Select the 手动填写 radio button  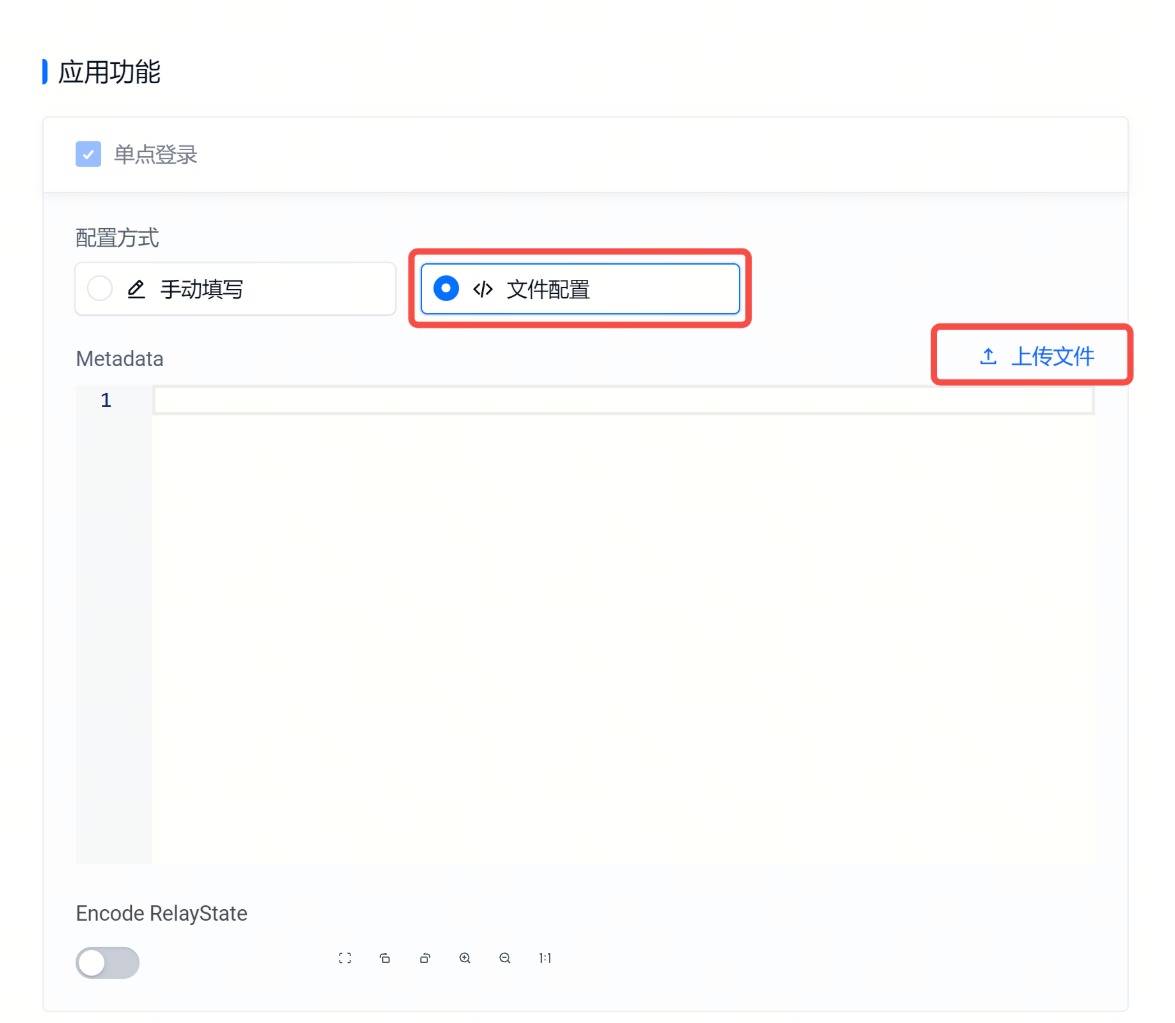tap(100, 289)
